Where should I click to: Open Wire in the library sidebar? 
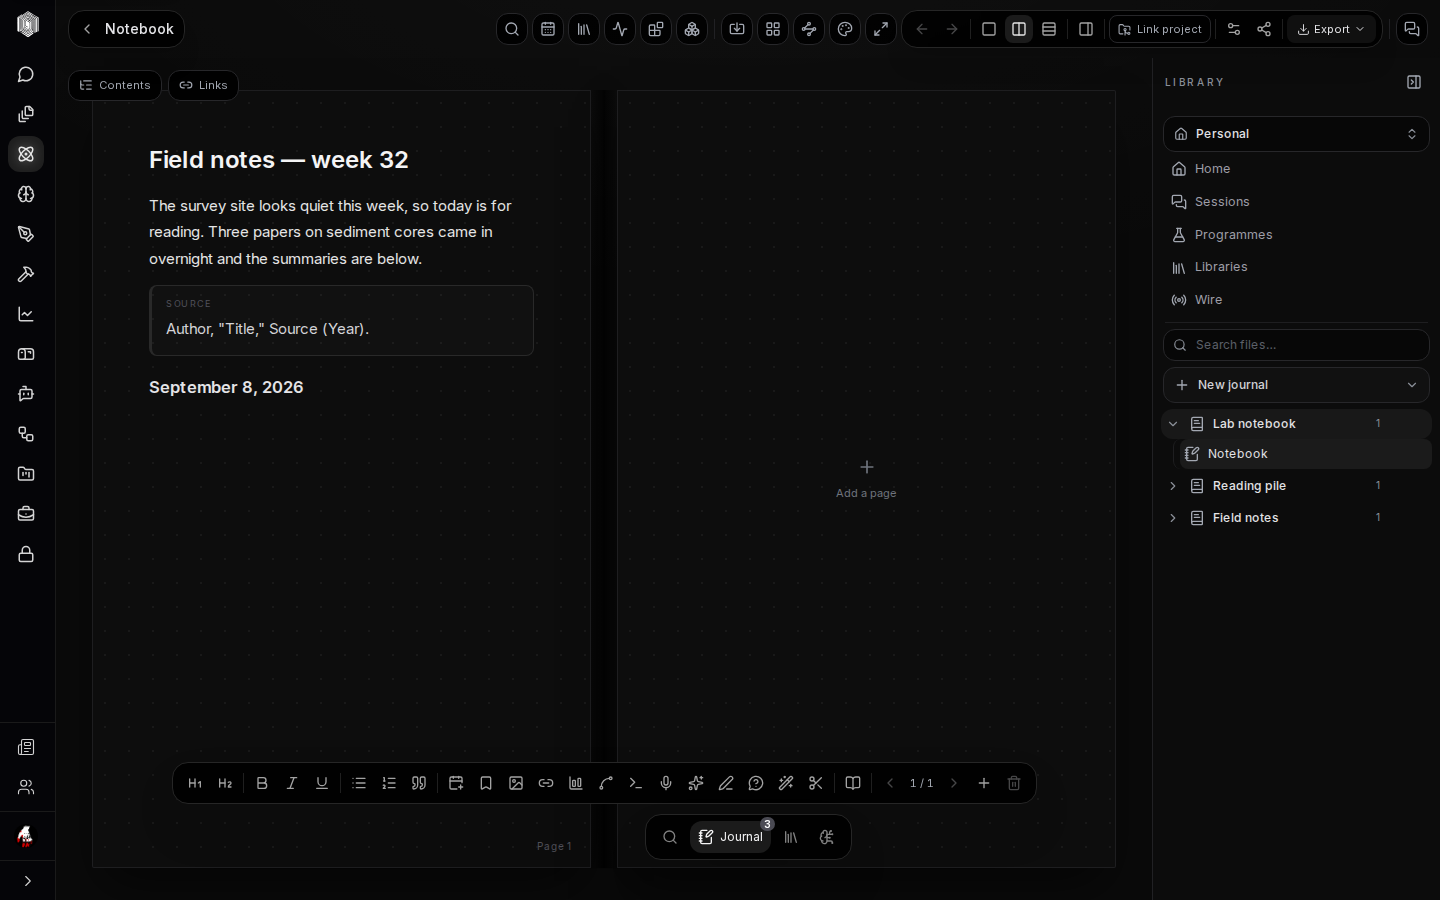pyautogui.click(x=1296, y=300)
